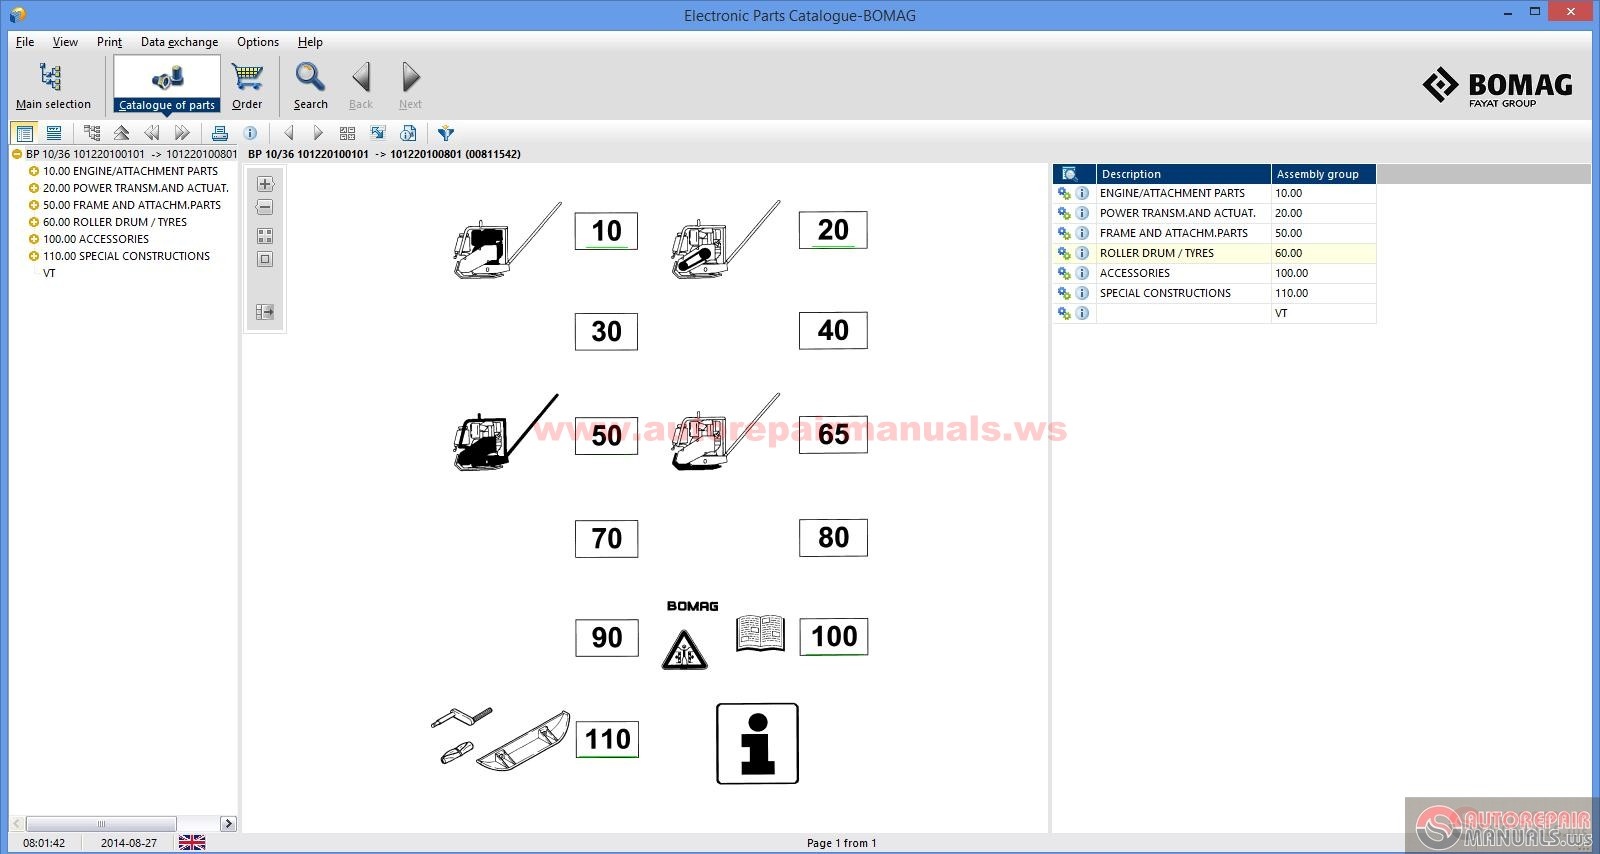Collapse BP 10/36 root tree node
Image resolution: width=1600 pixels, height=854 pixels.
17,154
